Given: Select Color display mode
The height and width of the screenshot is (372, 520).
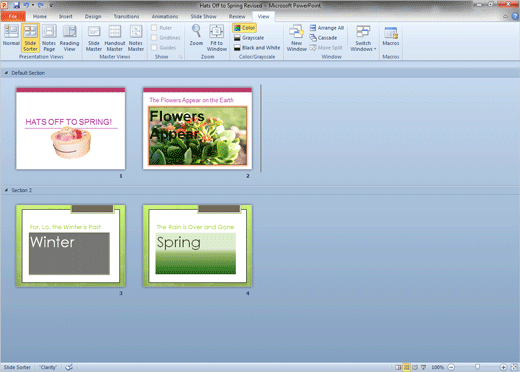Looking at the screenshot, I should [x=245, y=28].
